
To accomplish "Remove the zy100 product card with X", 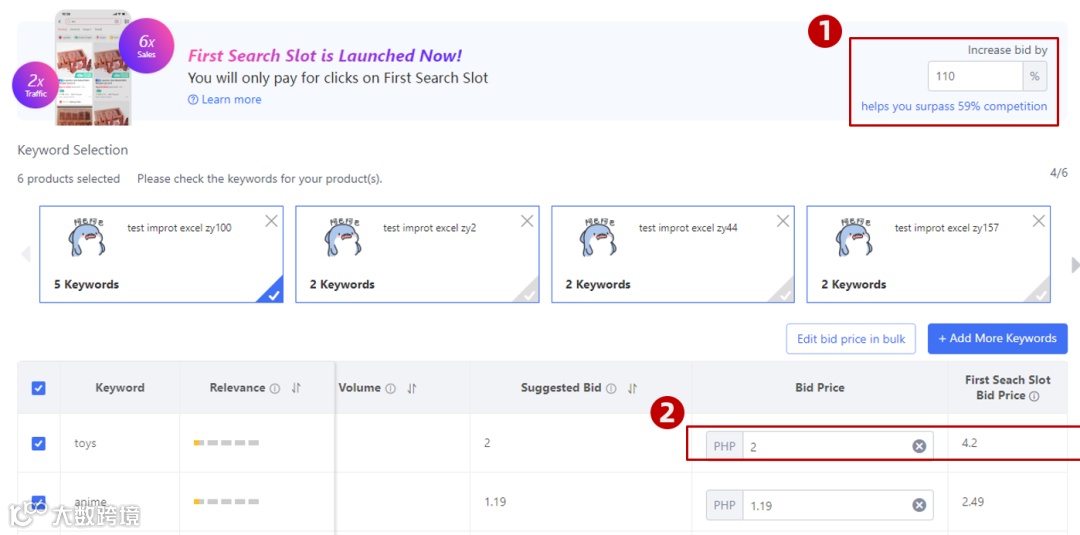I will [271, 221].
